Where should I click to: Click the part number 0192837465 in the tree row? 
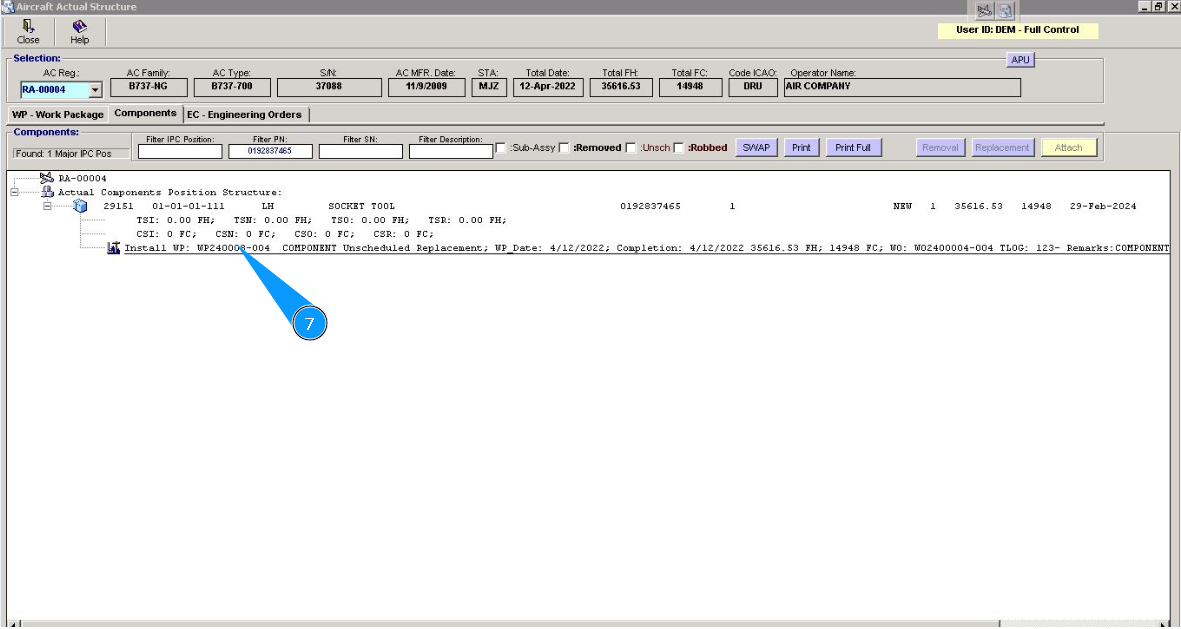coord(651,206)
